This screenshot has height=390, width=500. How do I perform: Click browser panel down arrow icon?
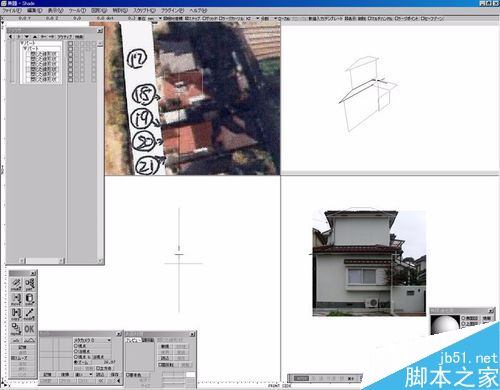pyautogui.click(x=27, y=37)
